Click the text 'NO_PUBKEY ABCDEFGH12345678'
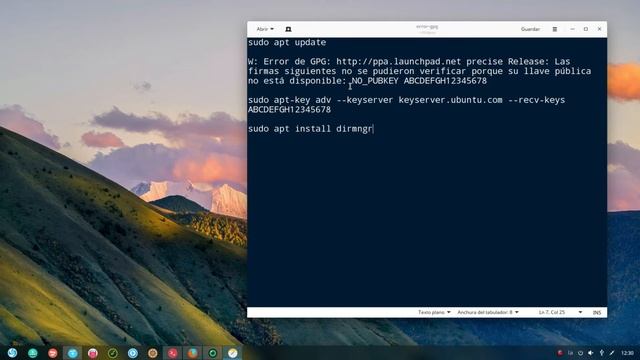 (x=419, y=81)
